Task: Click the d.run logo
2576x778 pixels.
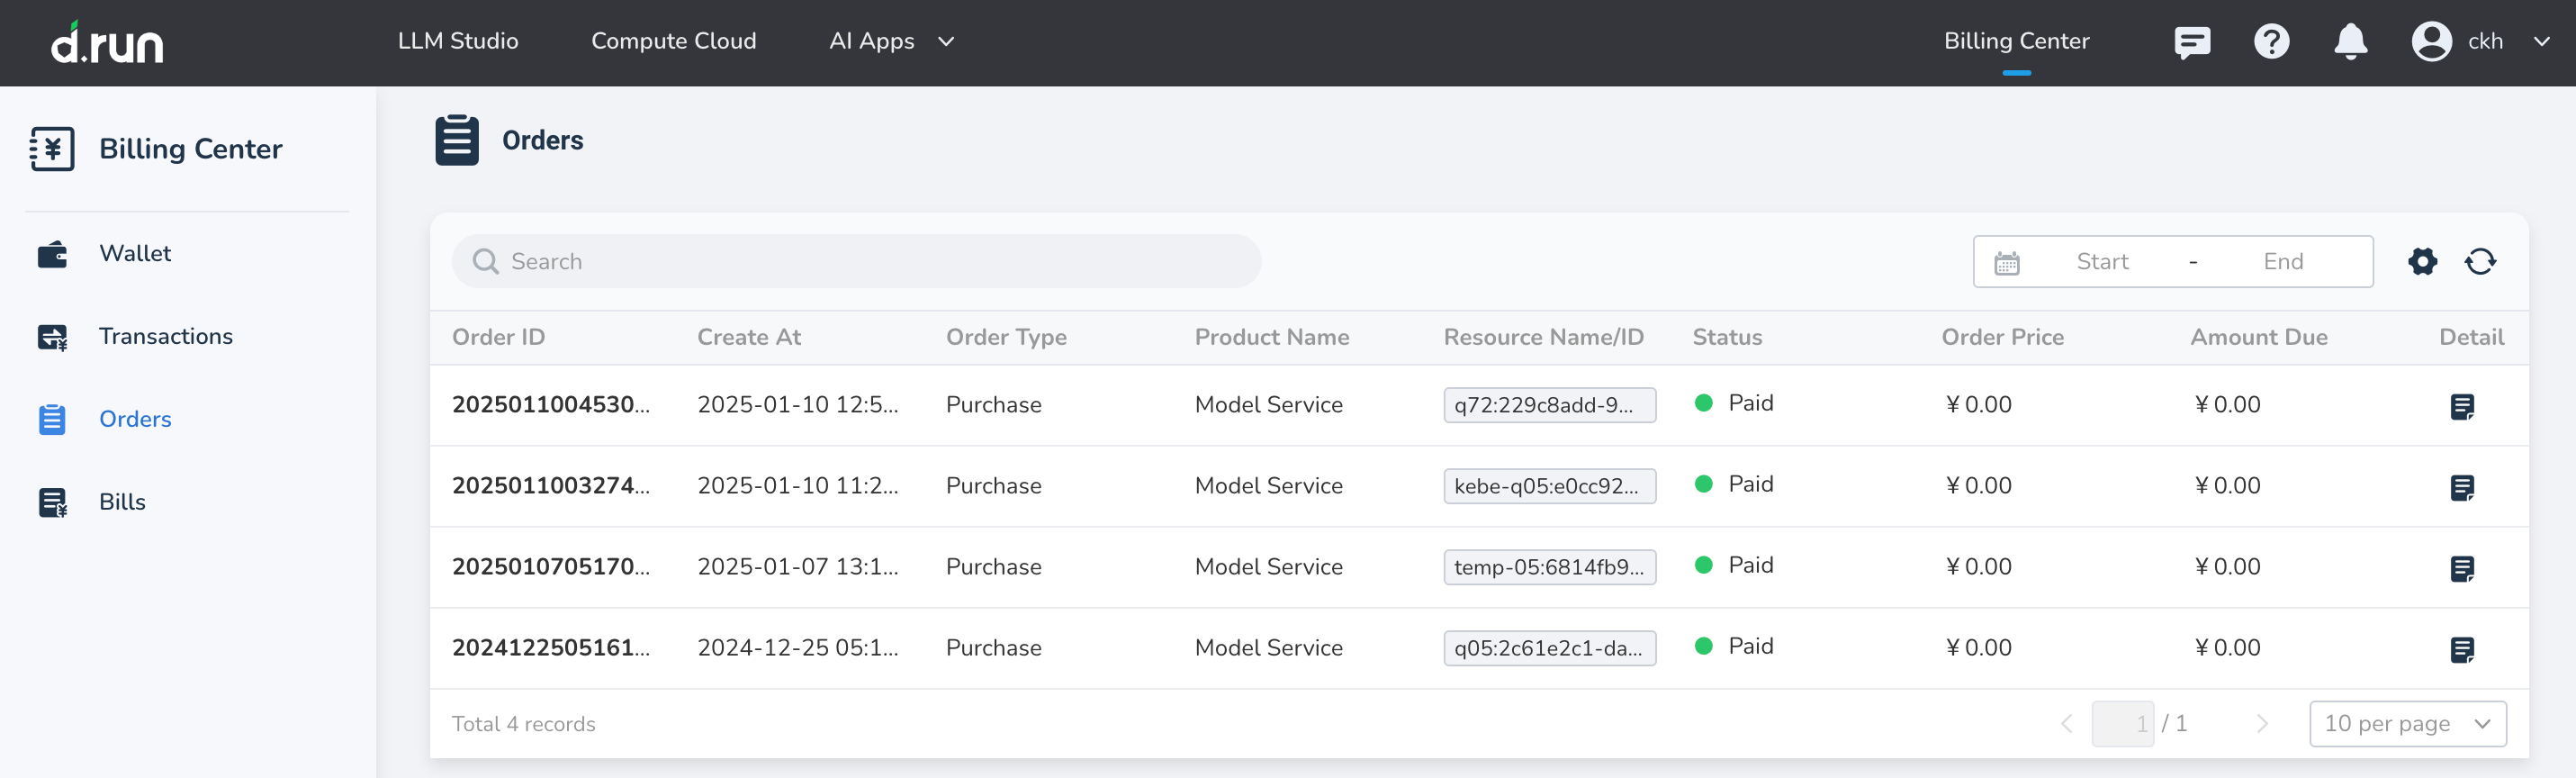Action: pyautogui.click(x=108, y=43)
